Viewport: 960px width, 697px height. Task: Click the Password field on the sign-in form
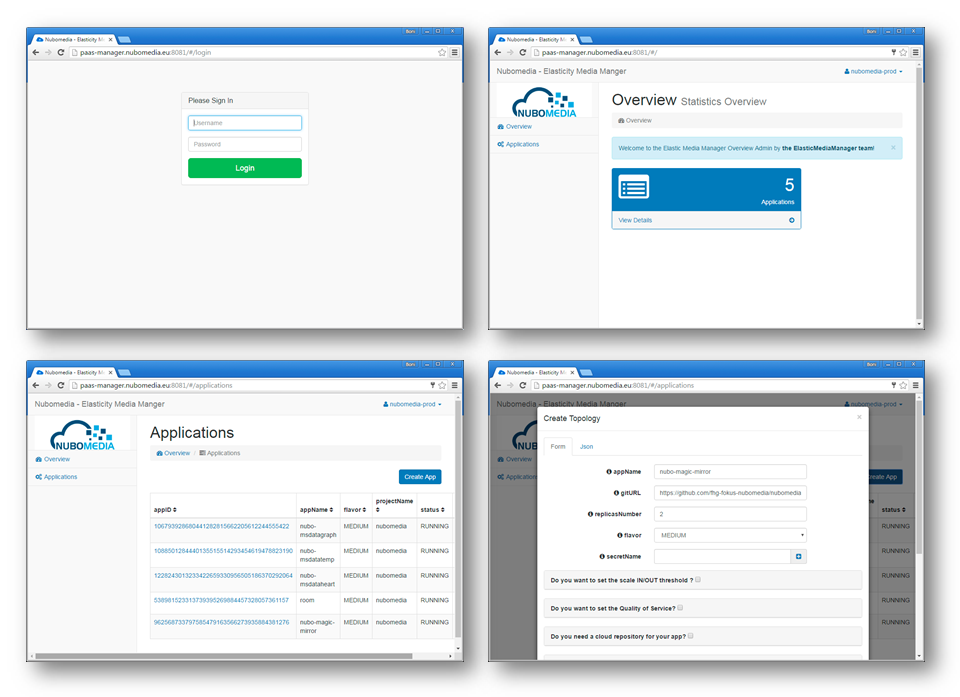tap(245, 145)
